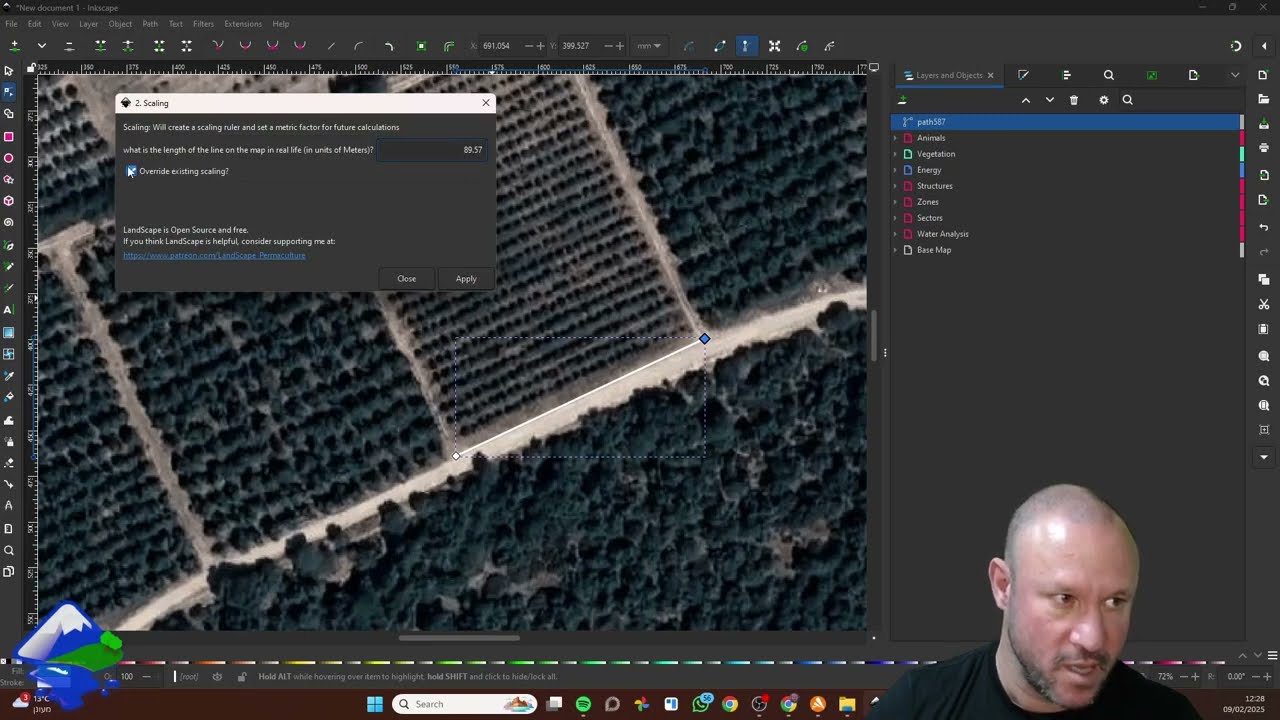Open Export panel tab icon
1280x720 pixels.
[1193, 75]
